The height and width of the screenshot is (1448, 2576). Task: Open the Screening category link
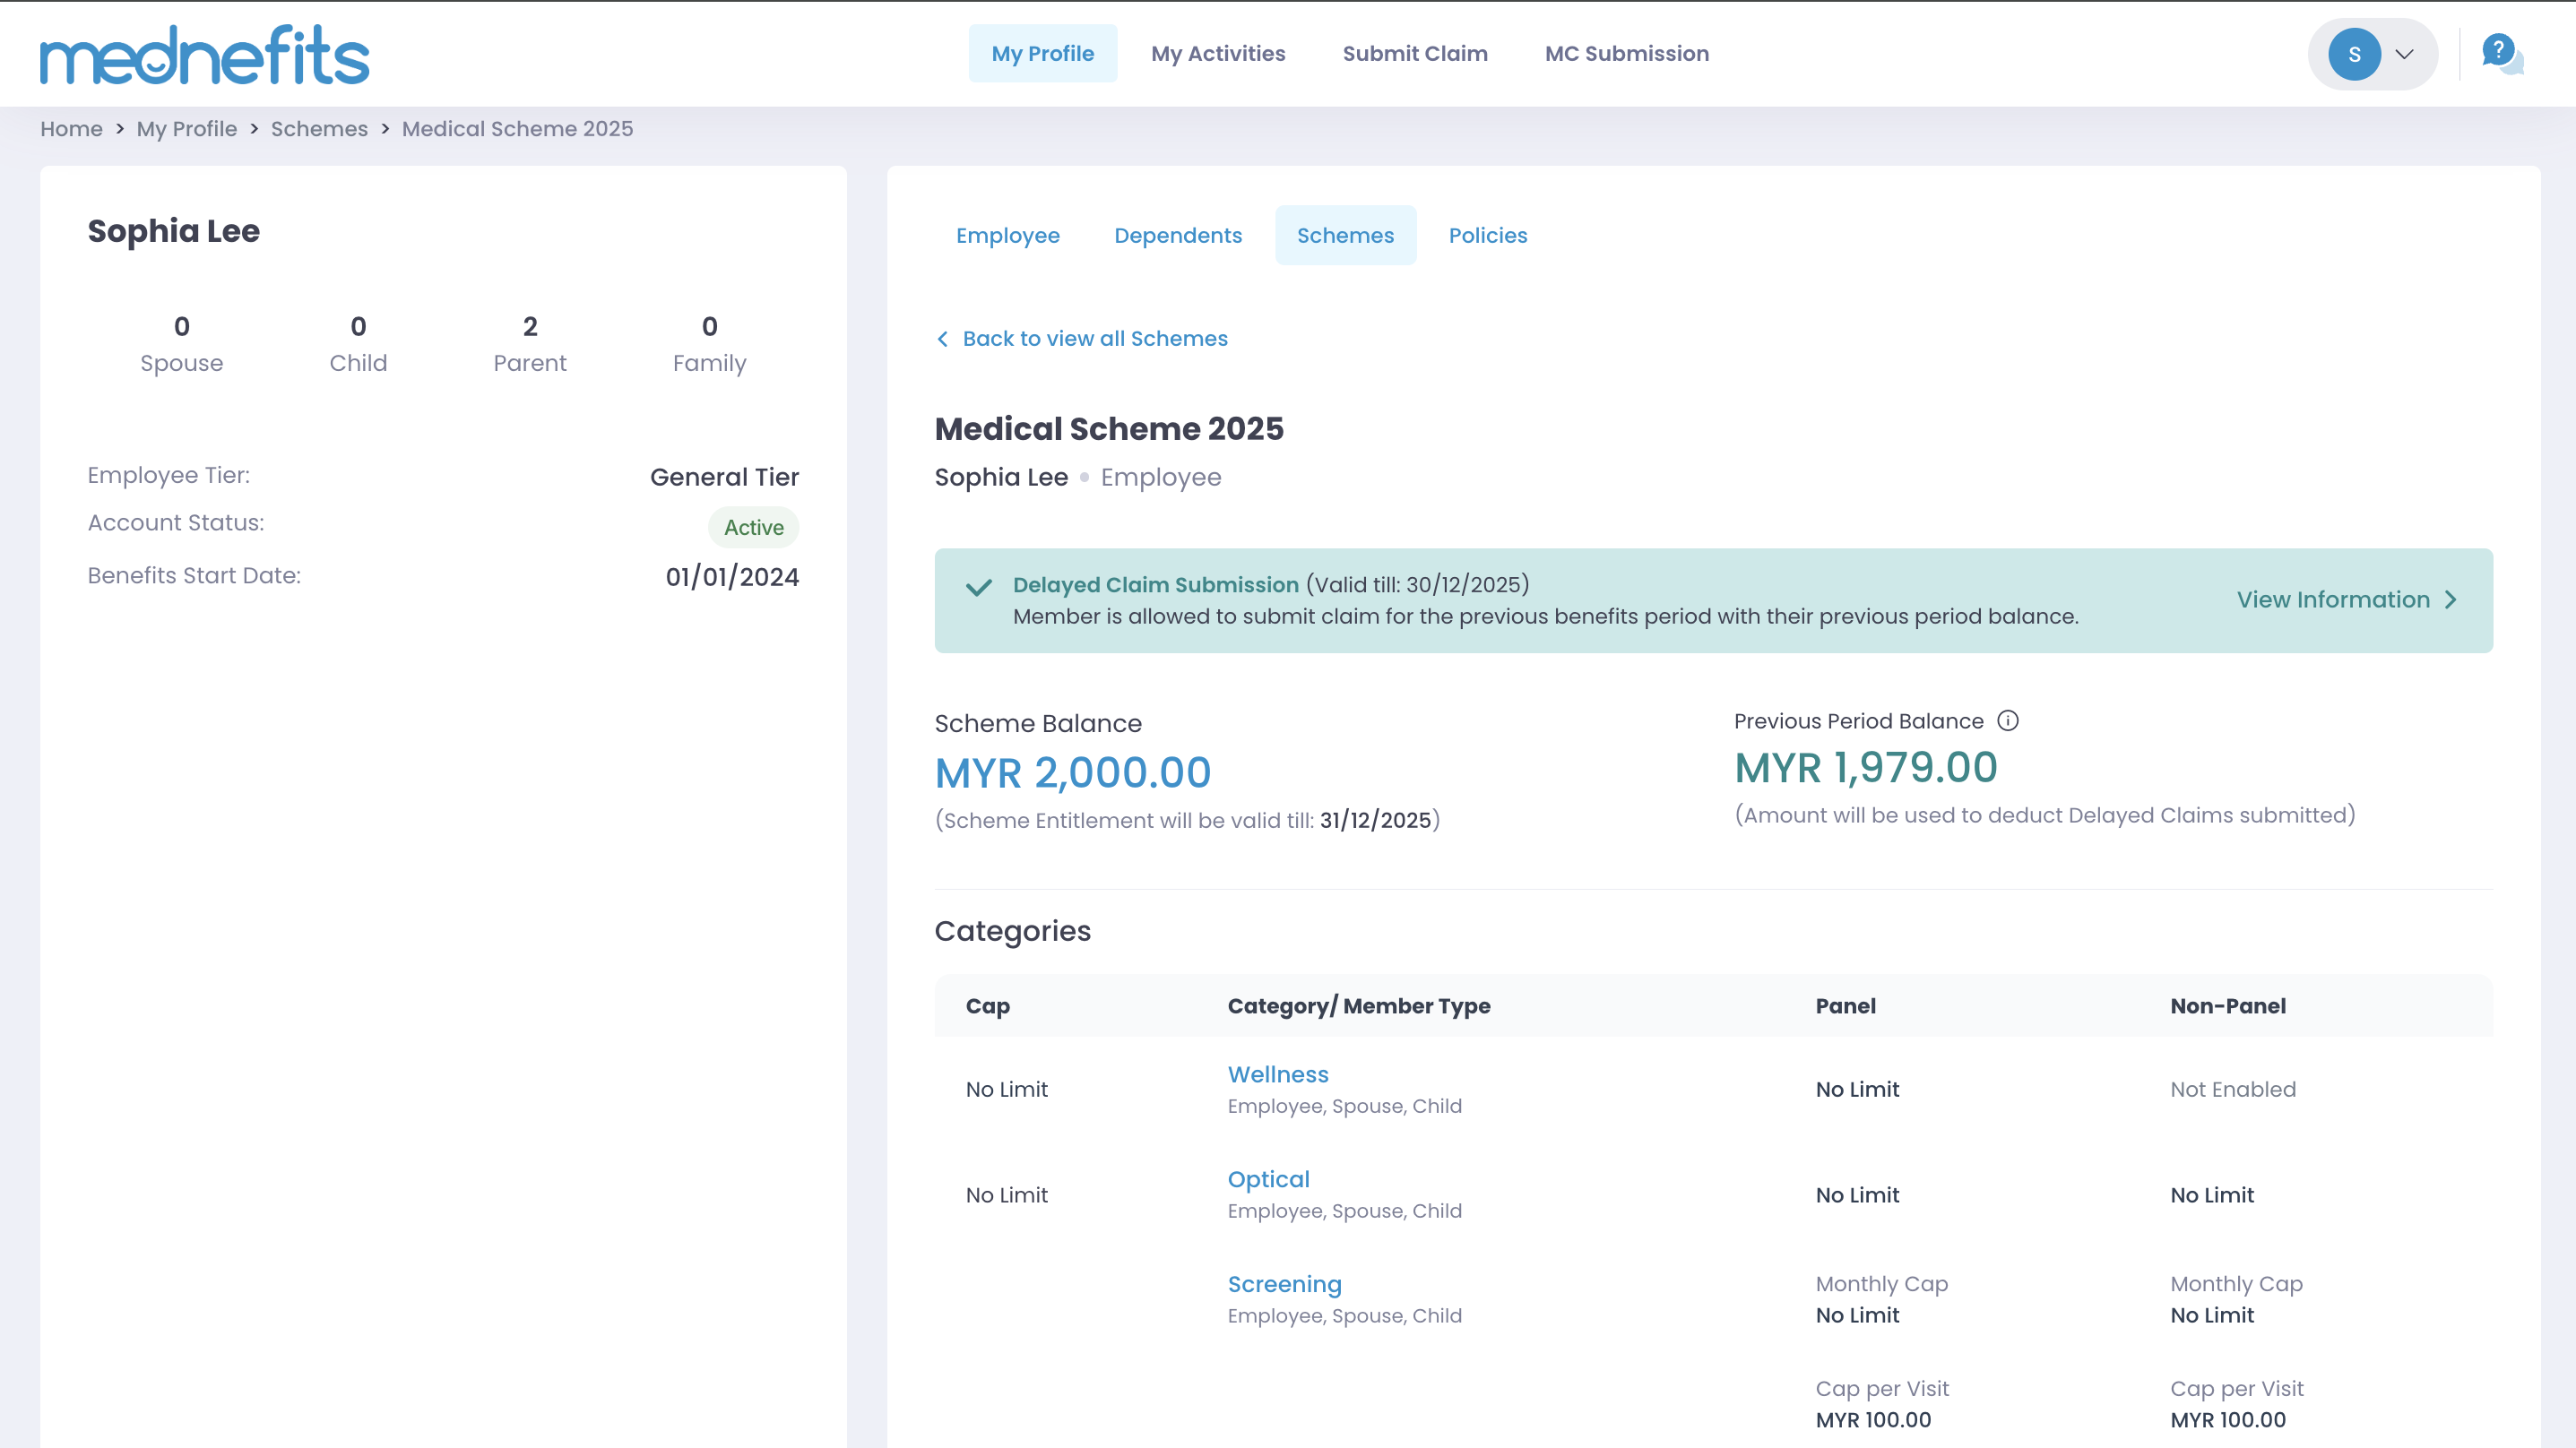click(1284, 1284)
